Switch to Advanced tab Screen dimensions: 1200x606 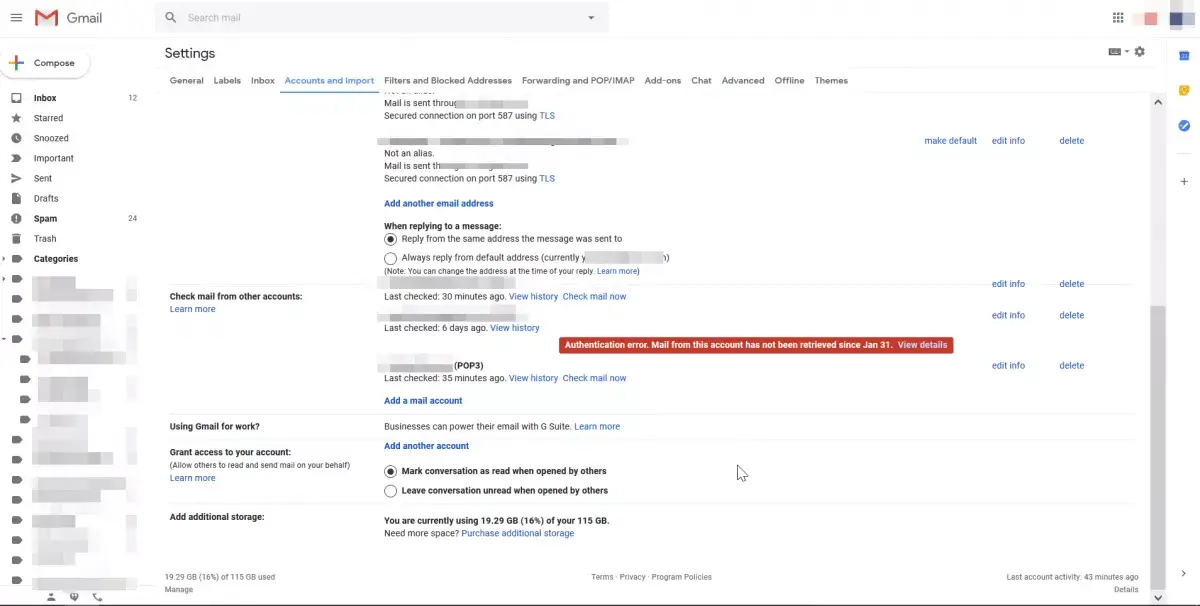point(743,81)
